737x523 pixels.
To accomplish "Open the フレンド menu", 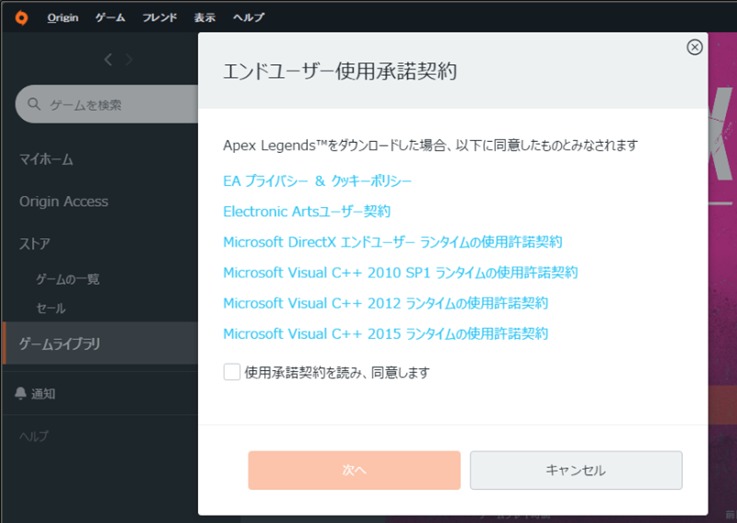I will [160, 18].
